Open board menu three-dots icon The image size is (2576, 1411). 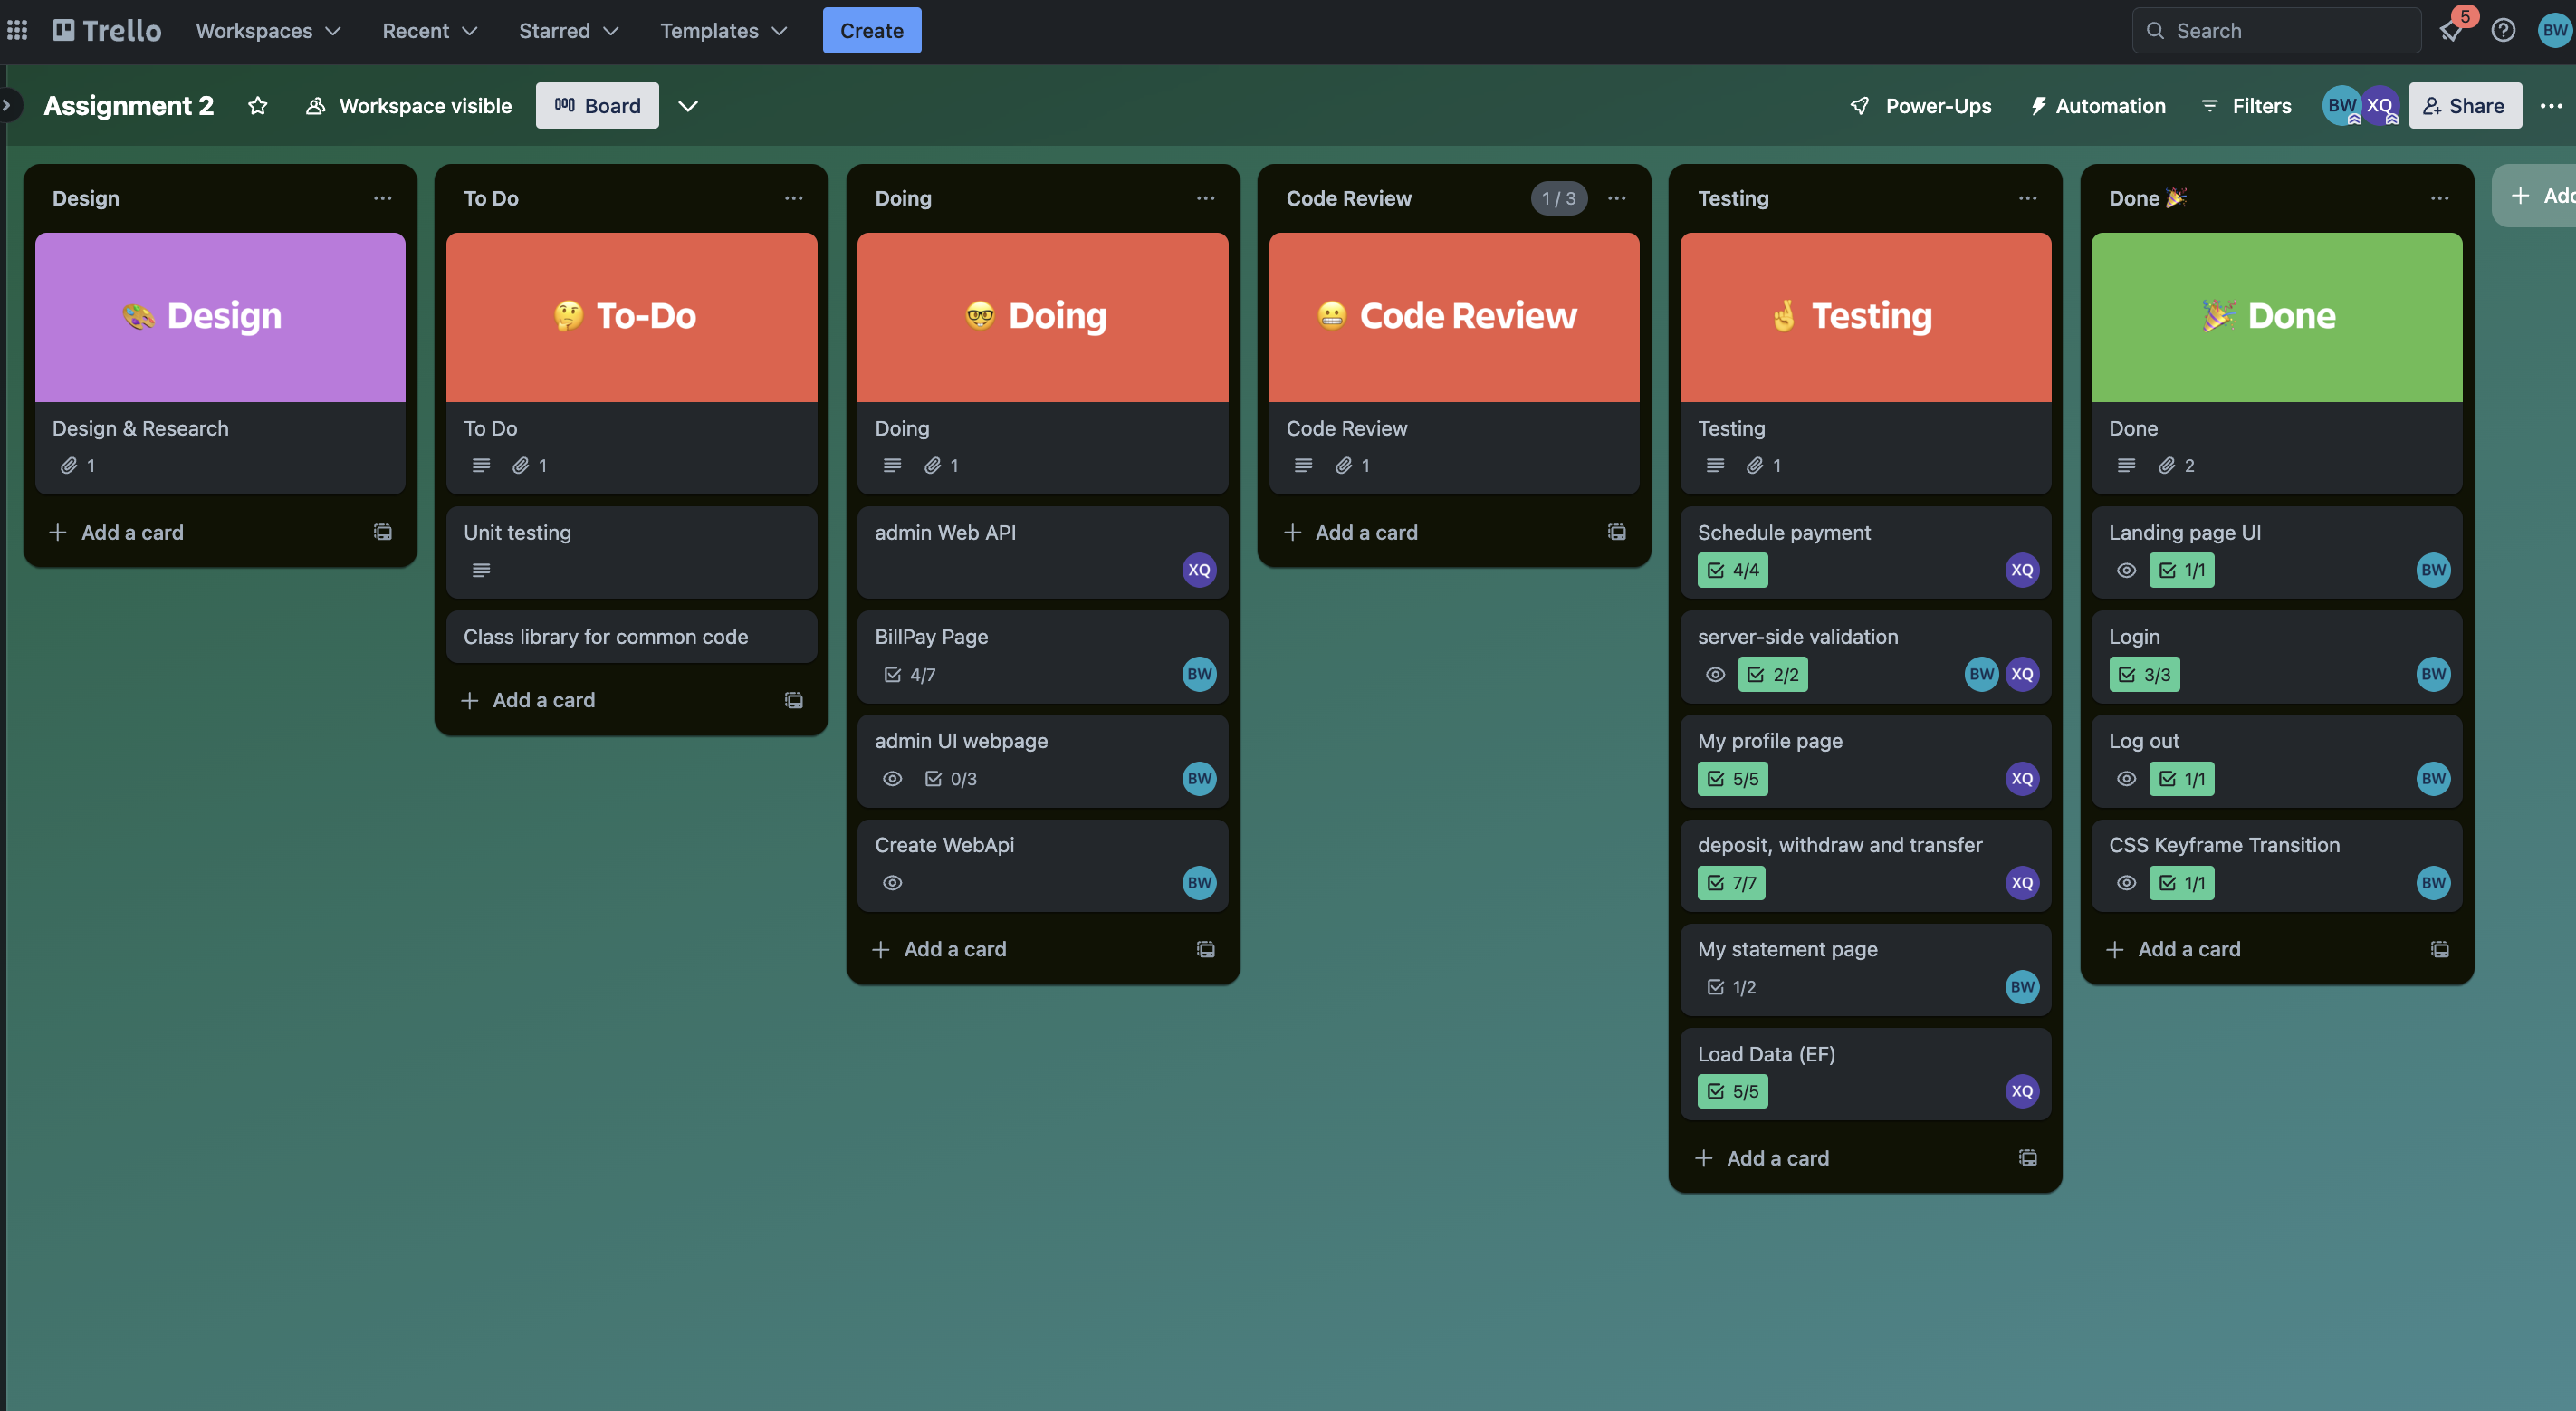pos(2550,106)
